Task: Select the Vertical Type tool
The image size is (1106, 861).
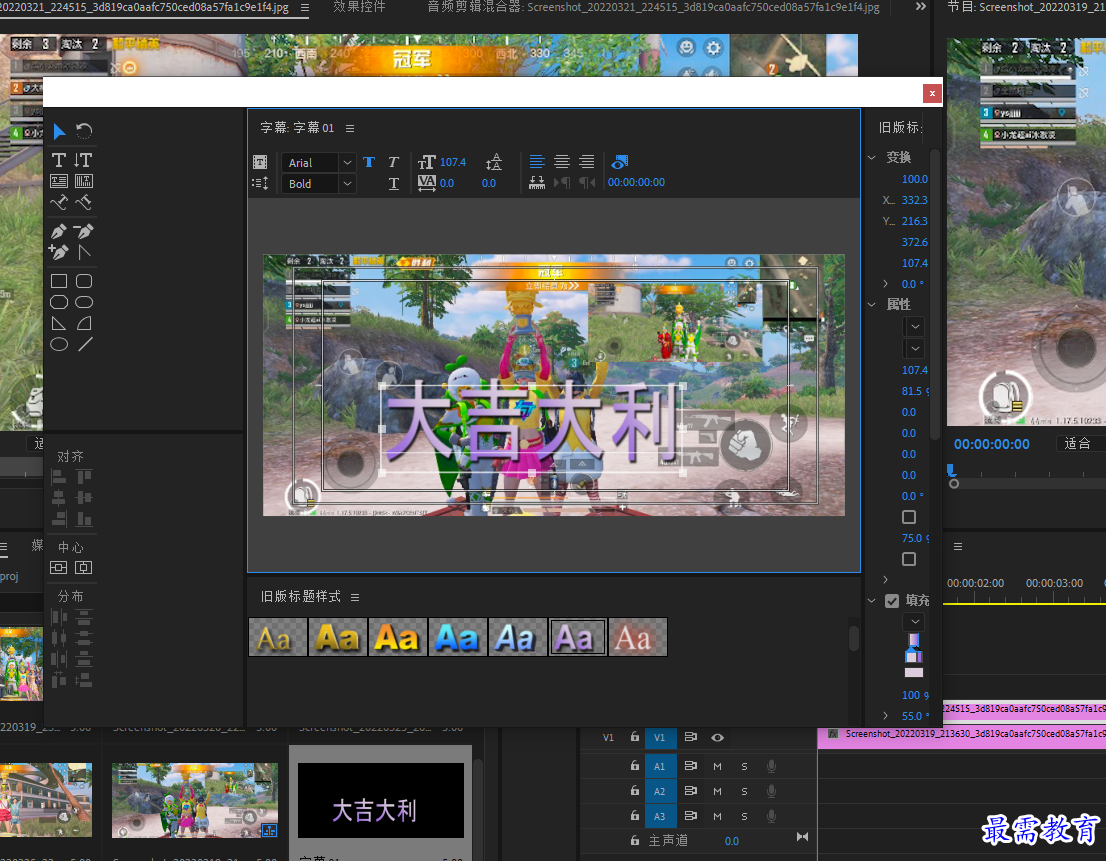Action: tap(83, 160)
